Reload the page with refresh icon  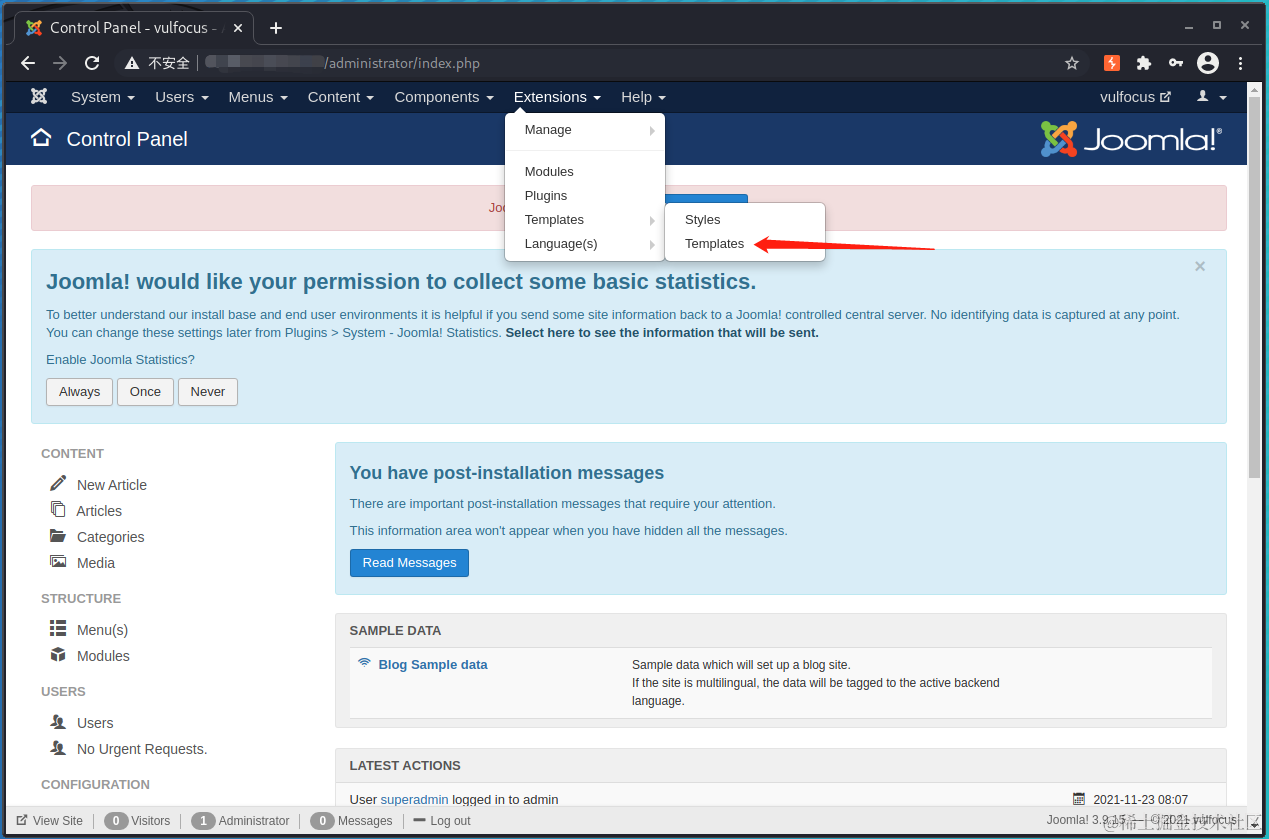tap(92, 63)
